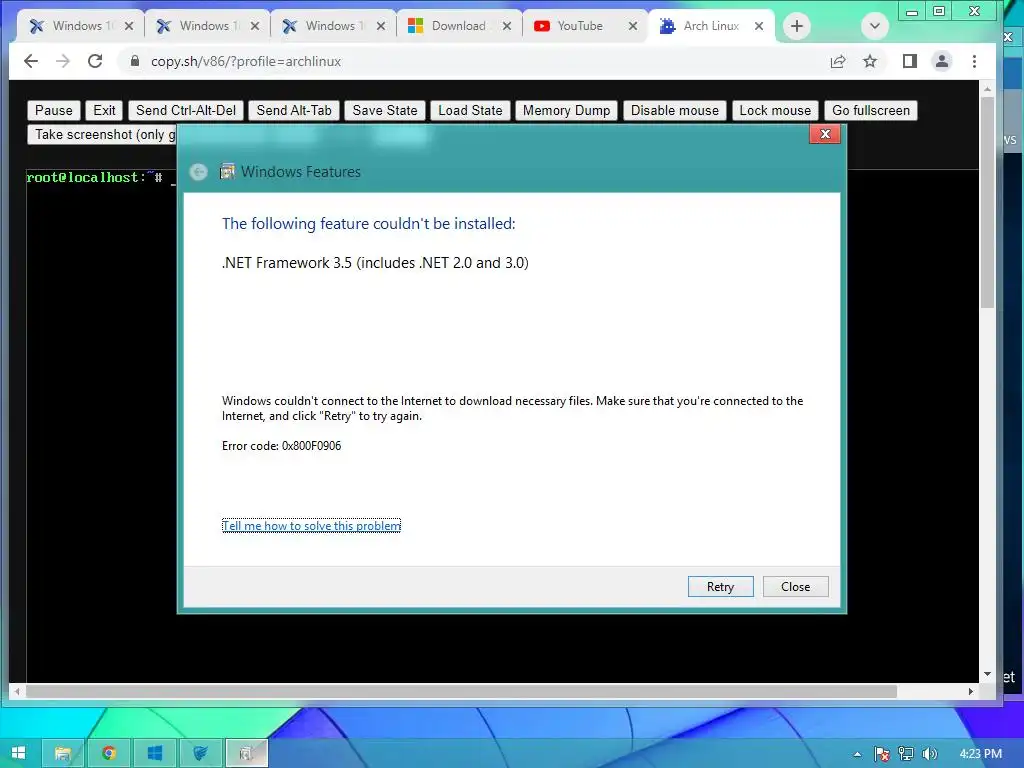Viewport: 1024px width, 768px height.
Task: Click the shield taskbar icon
Action: (x=200, y=753)
